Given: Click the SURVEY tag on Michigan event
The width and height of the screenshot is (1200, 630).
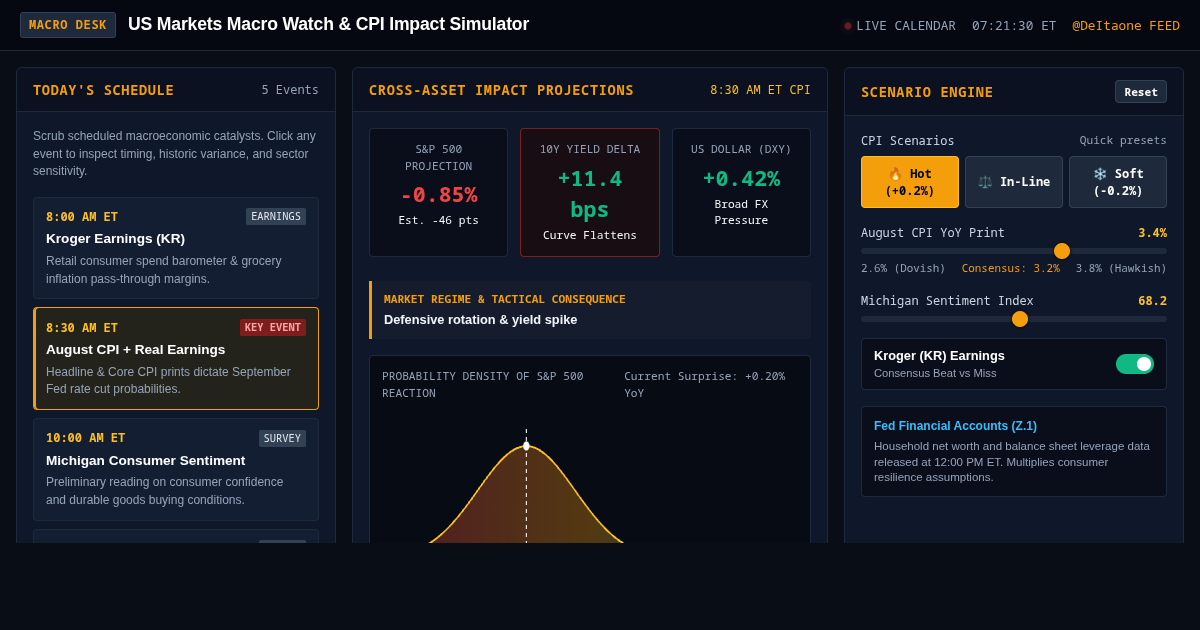Looking at the screenshot, I should [282, 438].
